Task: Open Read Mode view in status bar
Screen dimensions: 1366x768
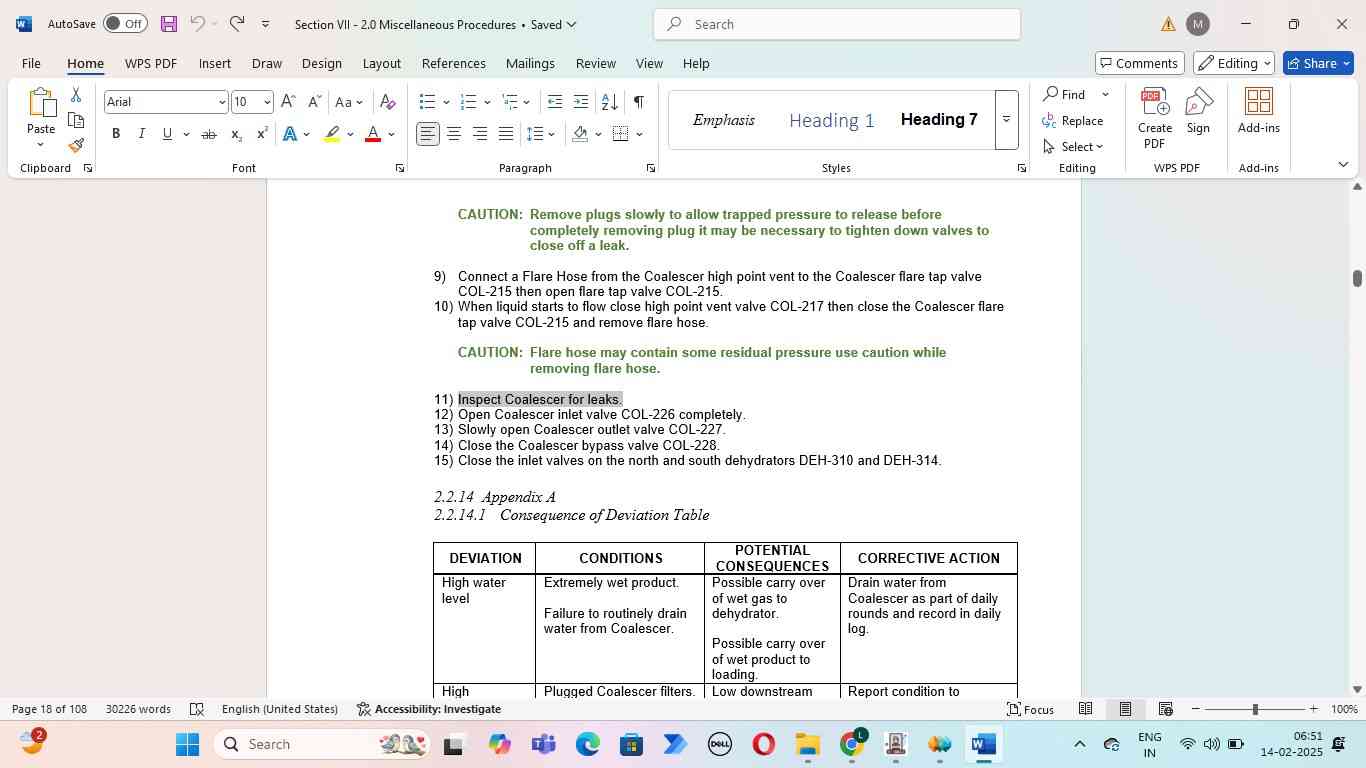Action: pyautogui.click(x=1085, y=709)
